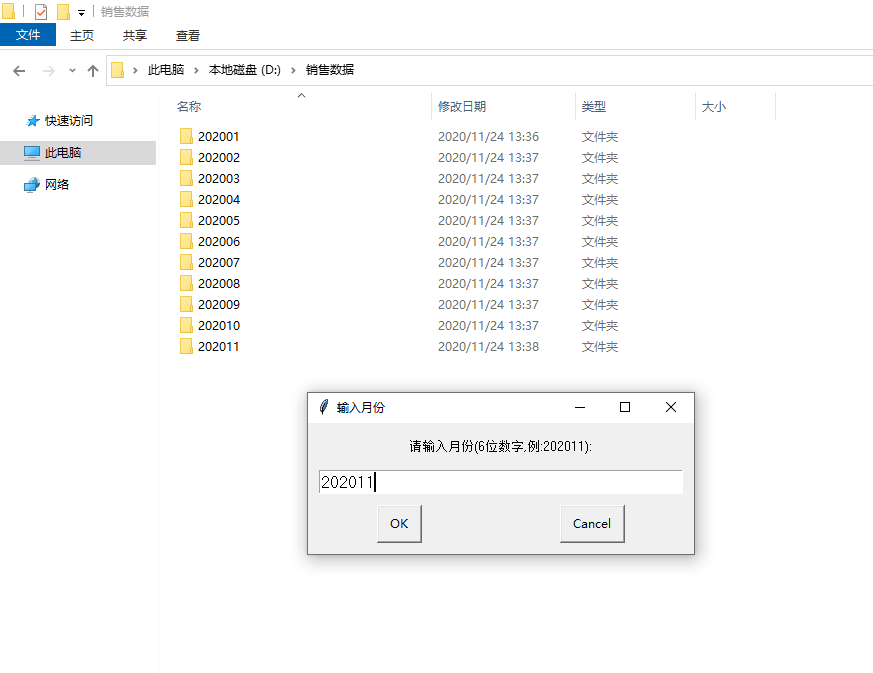Open 网络 via its network icon

pyautogui.click(x=32, y=184)
